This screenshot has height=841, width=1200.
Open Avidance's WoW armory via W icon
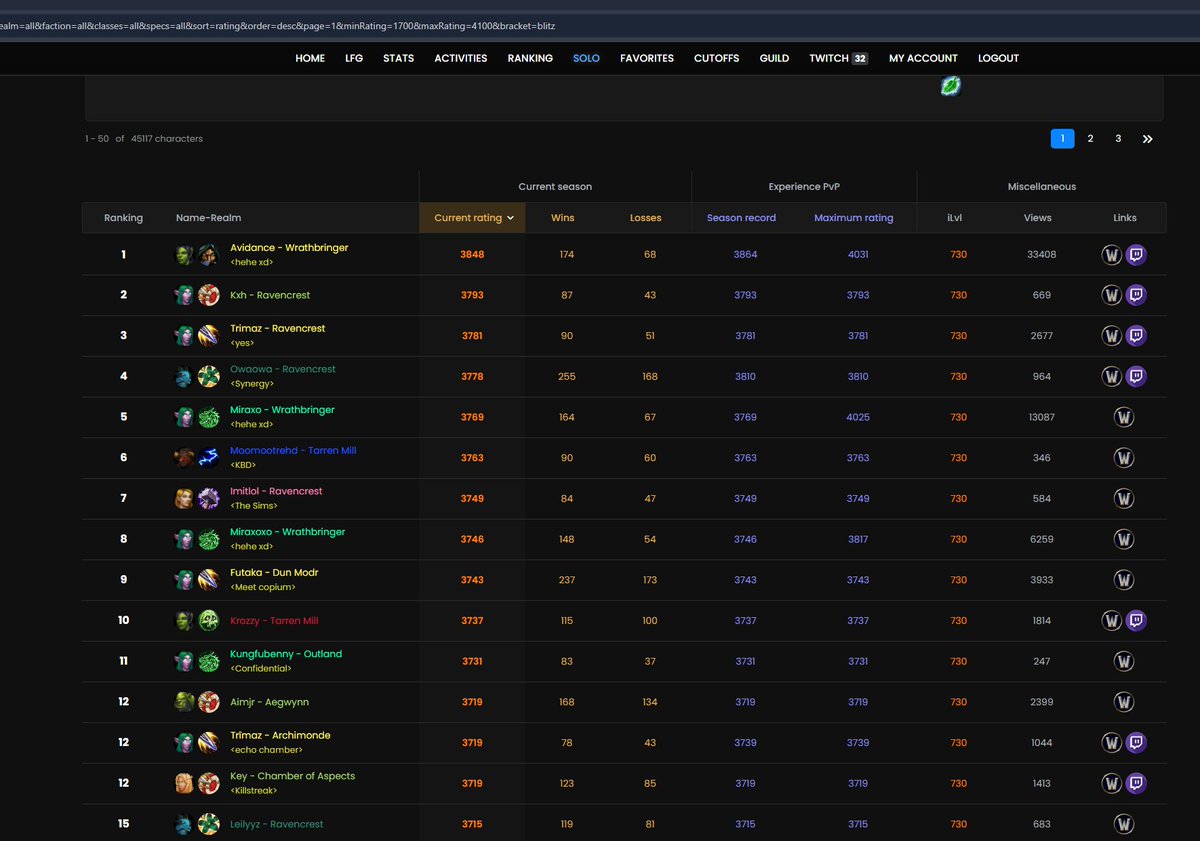tap(1112, 254)
